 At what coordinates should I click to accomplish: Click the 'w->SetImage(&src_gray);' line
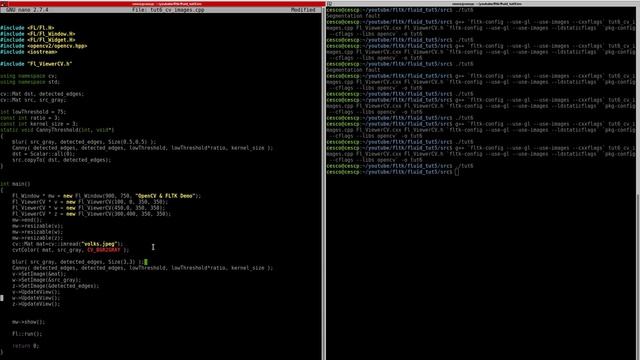click(47, 280)
